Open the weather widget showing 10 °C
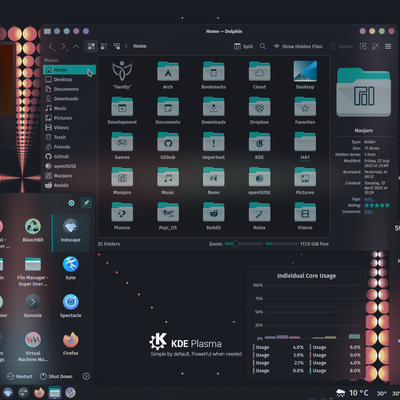This screenshot has width=400, height=400. [x=353, y=393]
